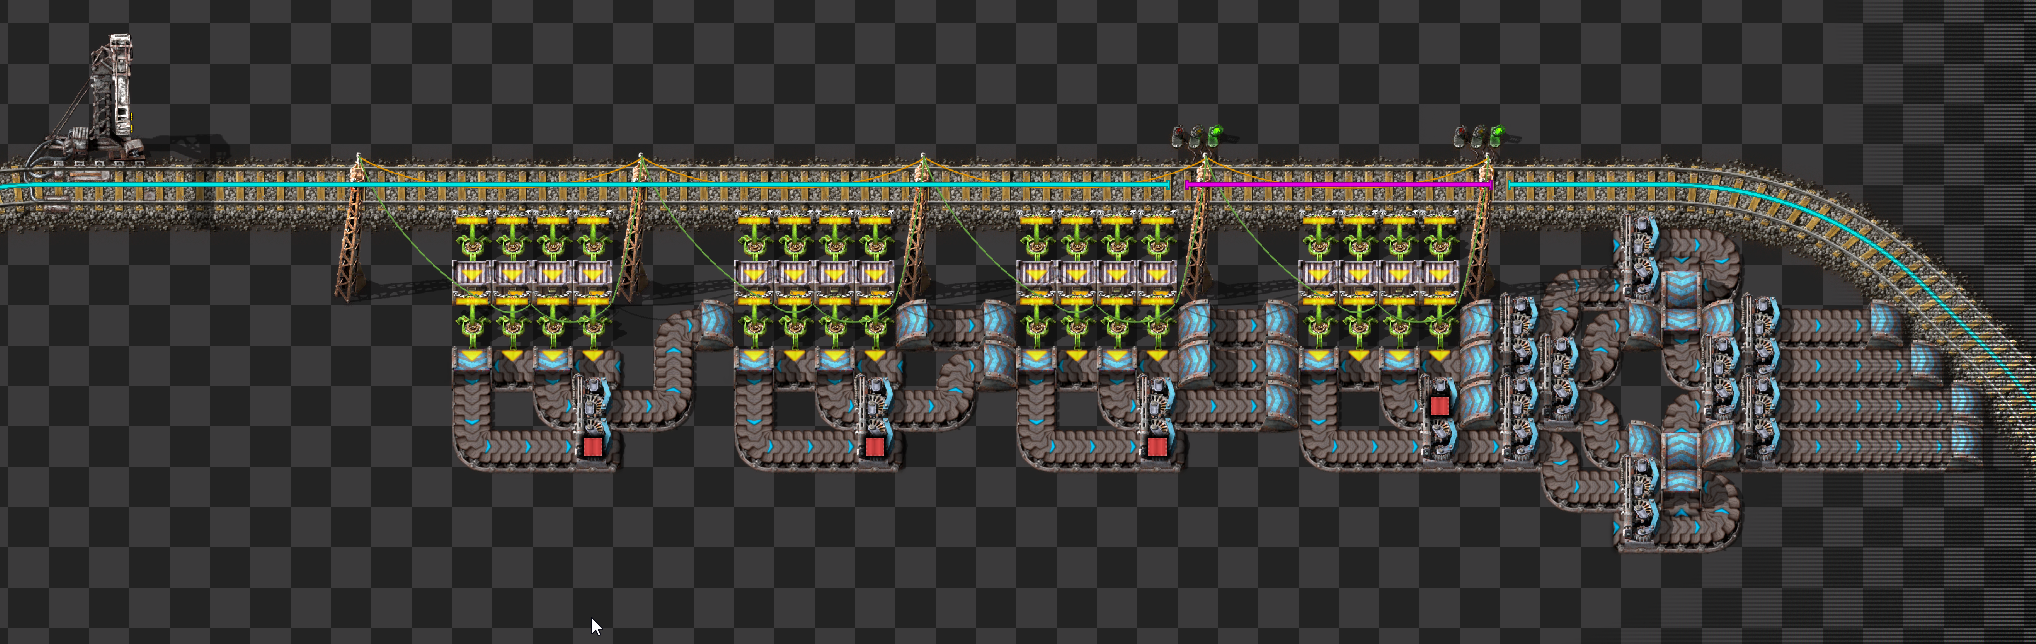Open the leftmost chest of the first chest group
The image size is (2036, 644).
click(x=472, y=273)
